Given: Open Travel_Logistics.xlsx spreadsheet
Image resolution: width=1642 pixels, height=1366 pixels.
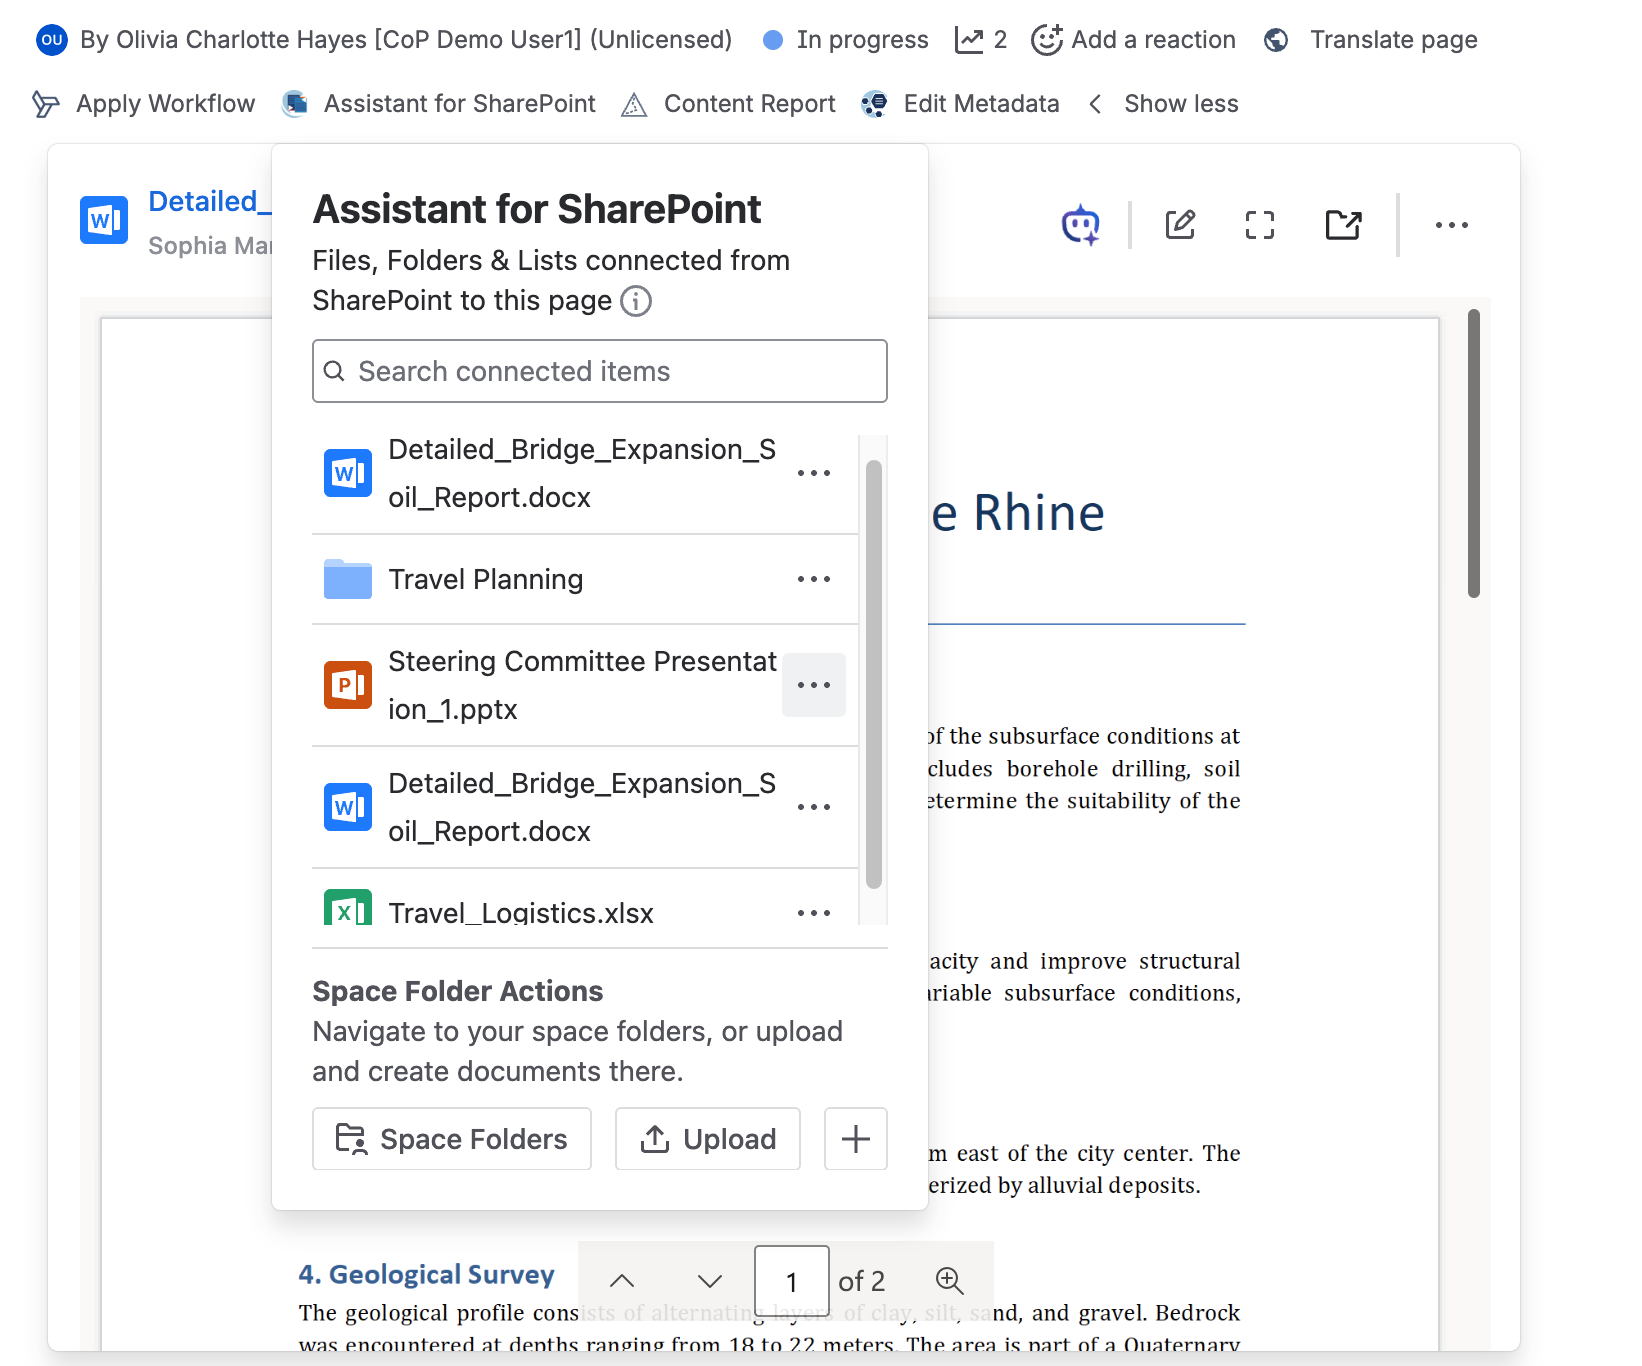Looking at the screenshot, I should (521, 911).
